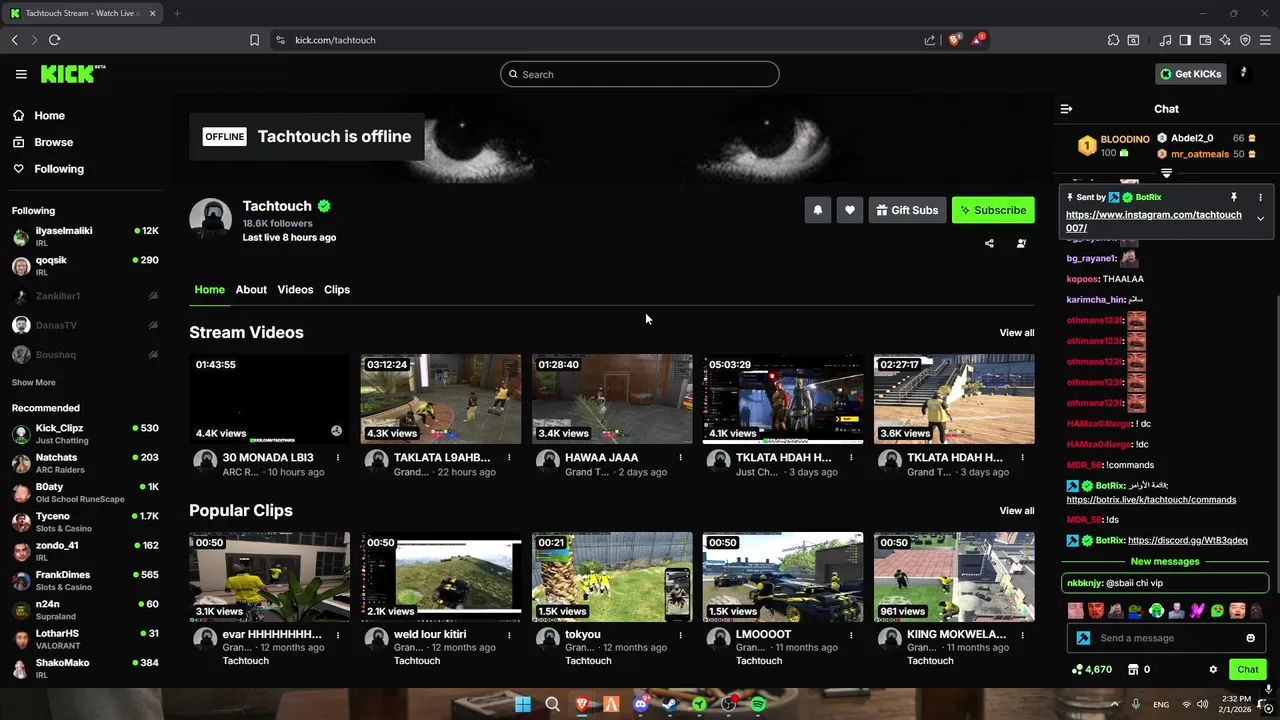Open options for tokyou clip
The width and height of the screenshot is (1280, 720).
[x=680, y=635]
